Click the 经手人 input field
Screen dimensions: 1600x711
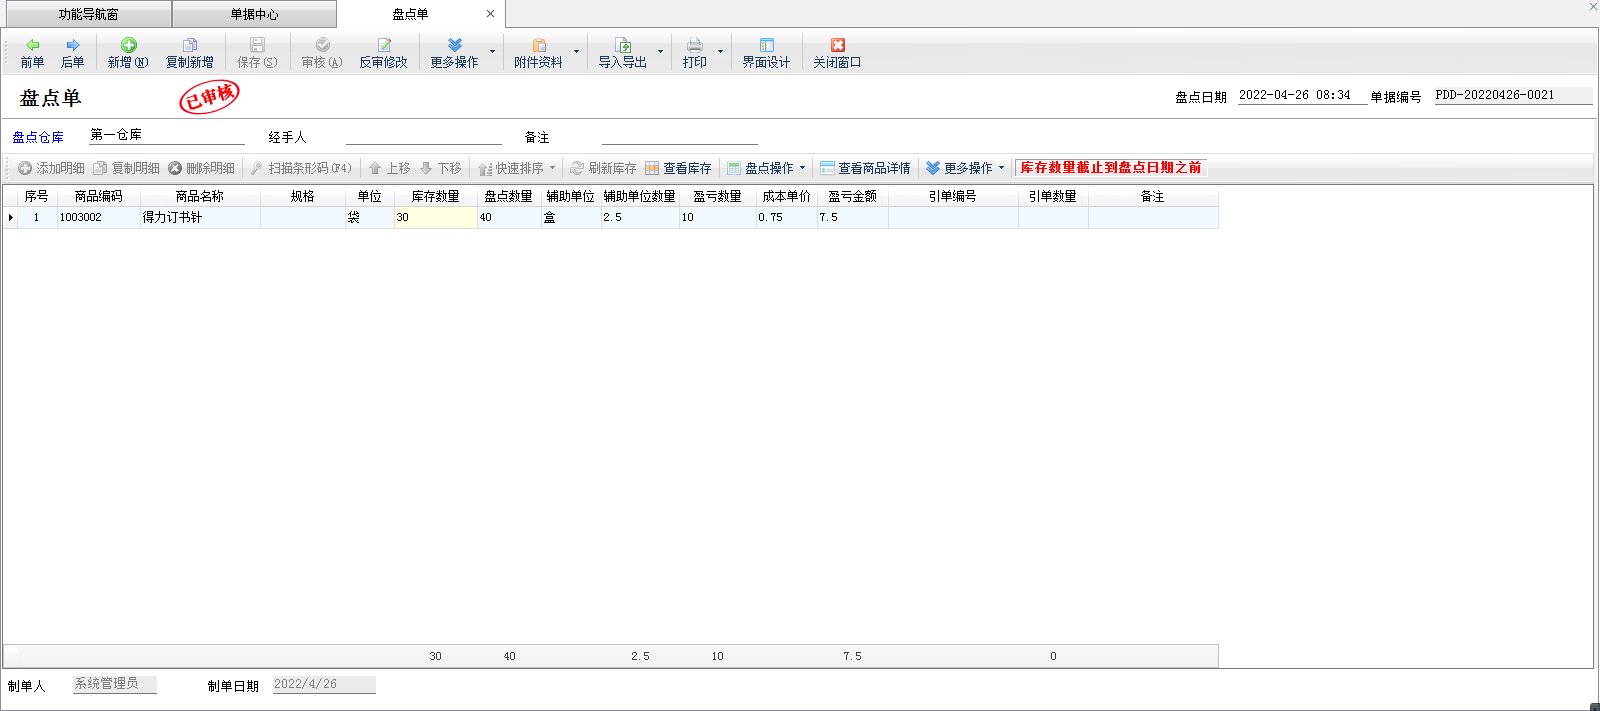tap(423, 136)
